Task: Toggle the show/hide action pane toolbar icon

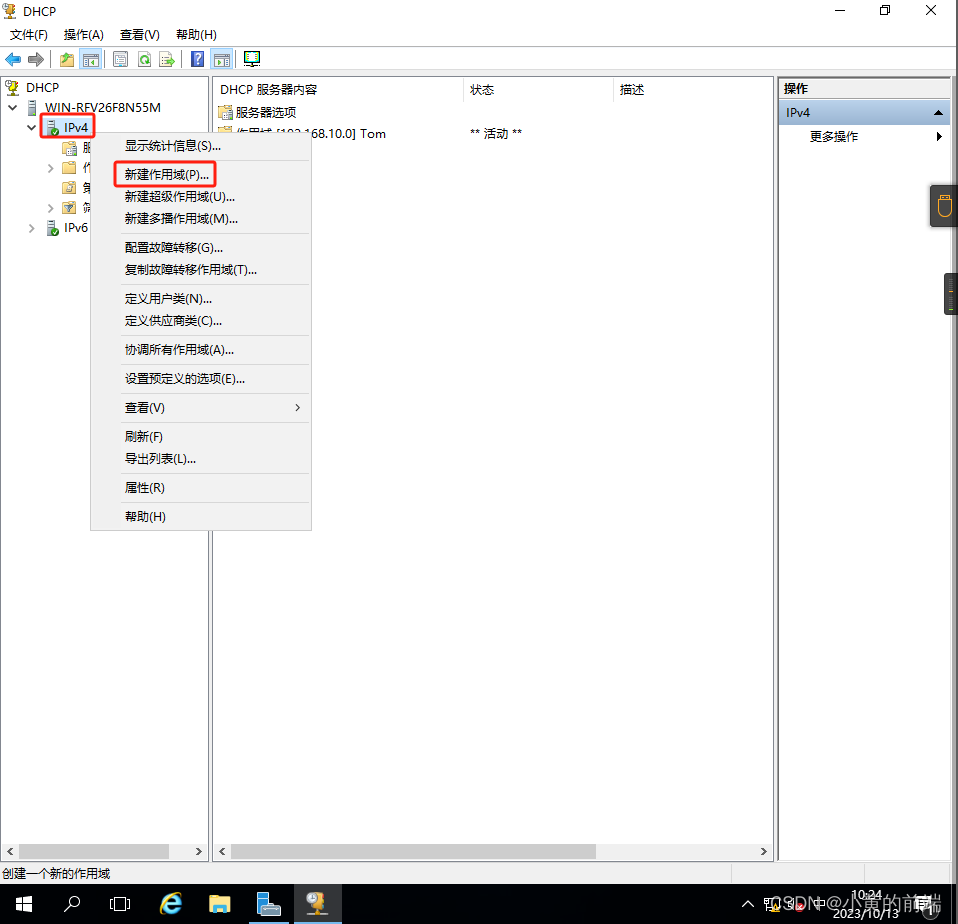Action: click(221, 59)
